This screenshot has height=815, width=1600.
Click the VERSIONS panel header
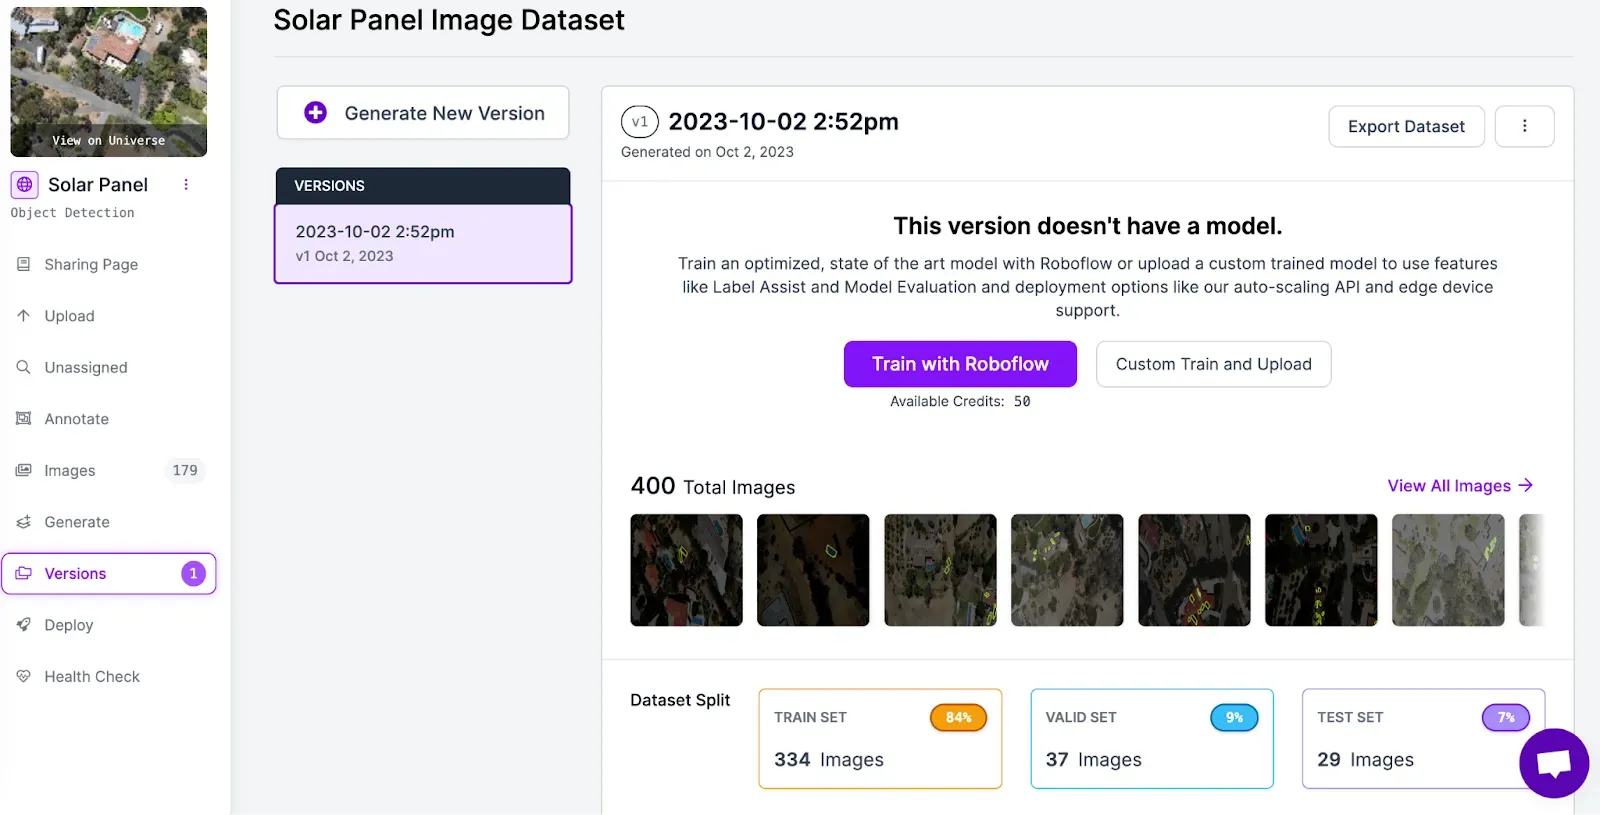[x=423, y=186]
